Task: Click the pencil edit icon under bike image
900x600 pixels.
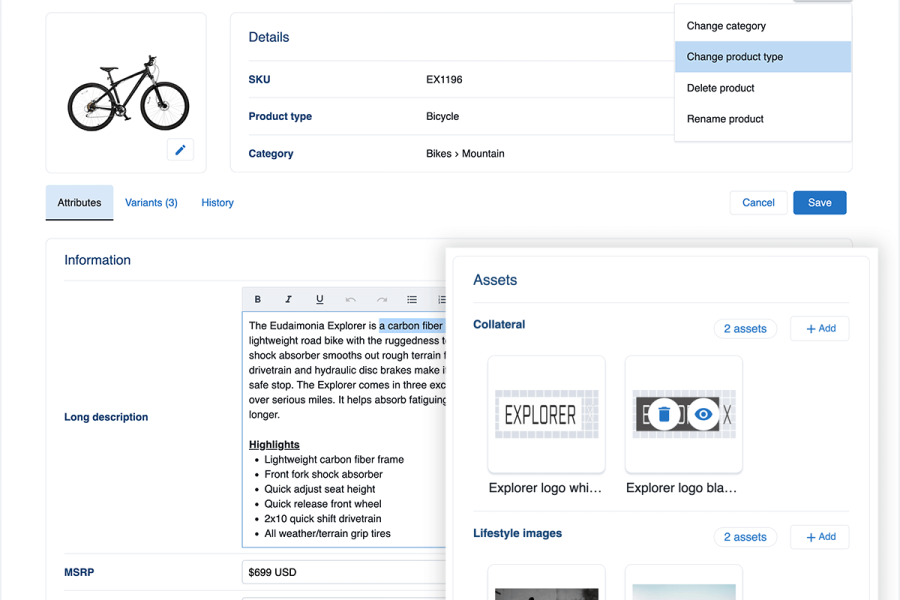Action: pyautogui.click(x=180, y=150)
